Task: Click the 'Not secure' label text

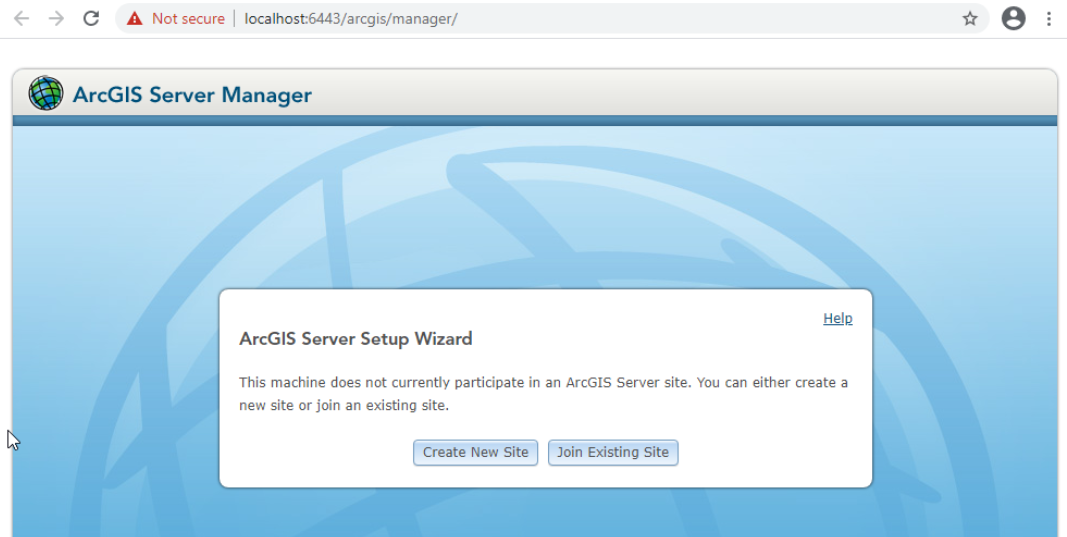Action: pos(188,18)
